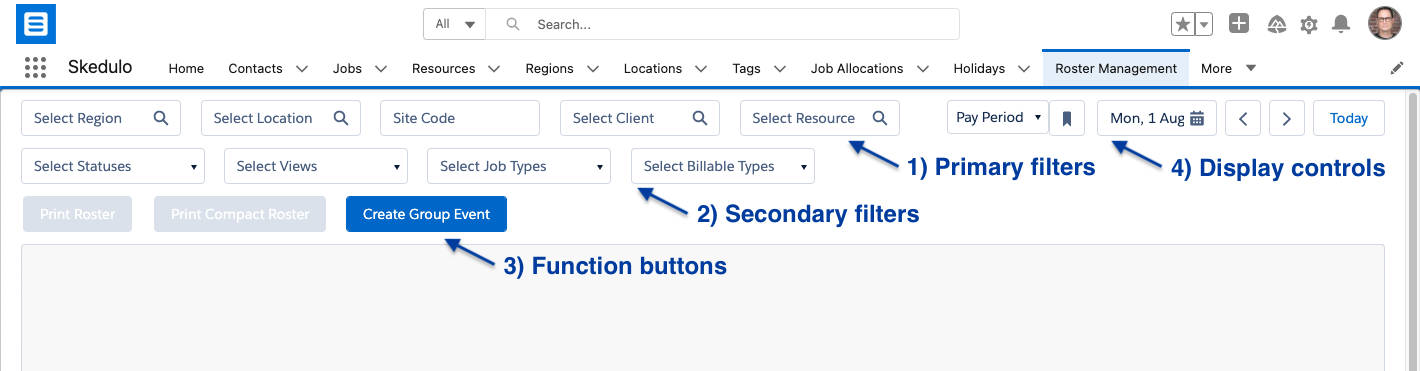The height and width of the screenshot is (371, 1420).
Task: Jump to Today button
Action: pyautogui.click(x=1349, y=118)
